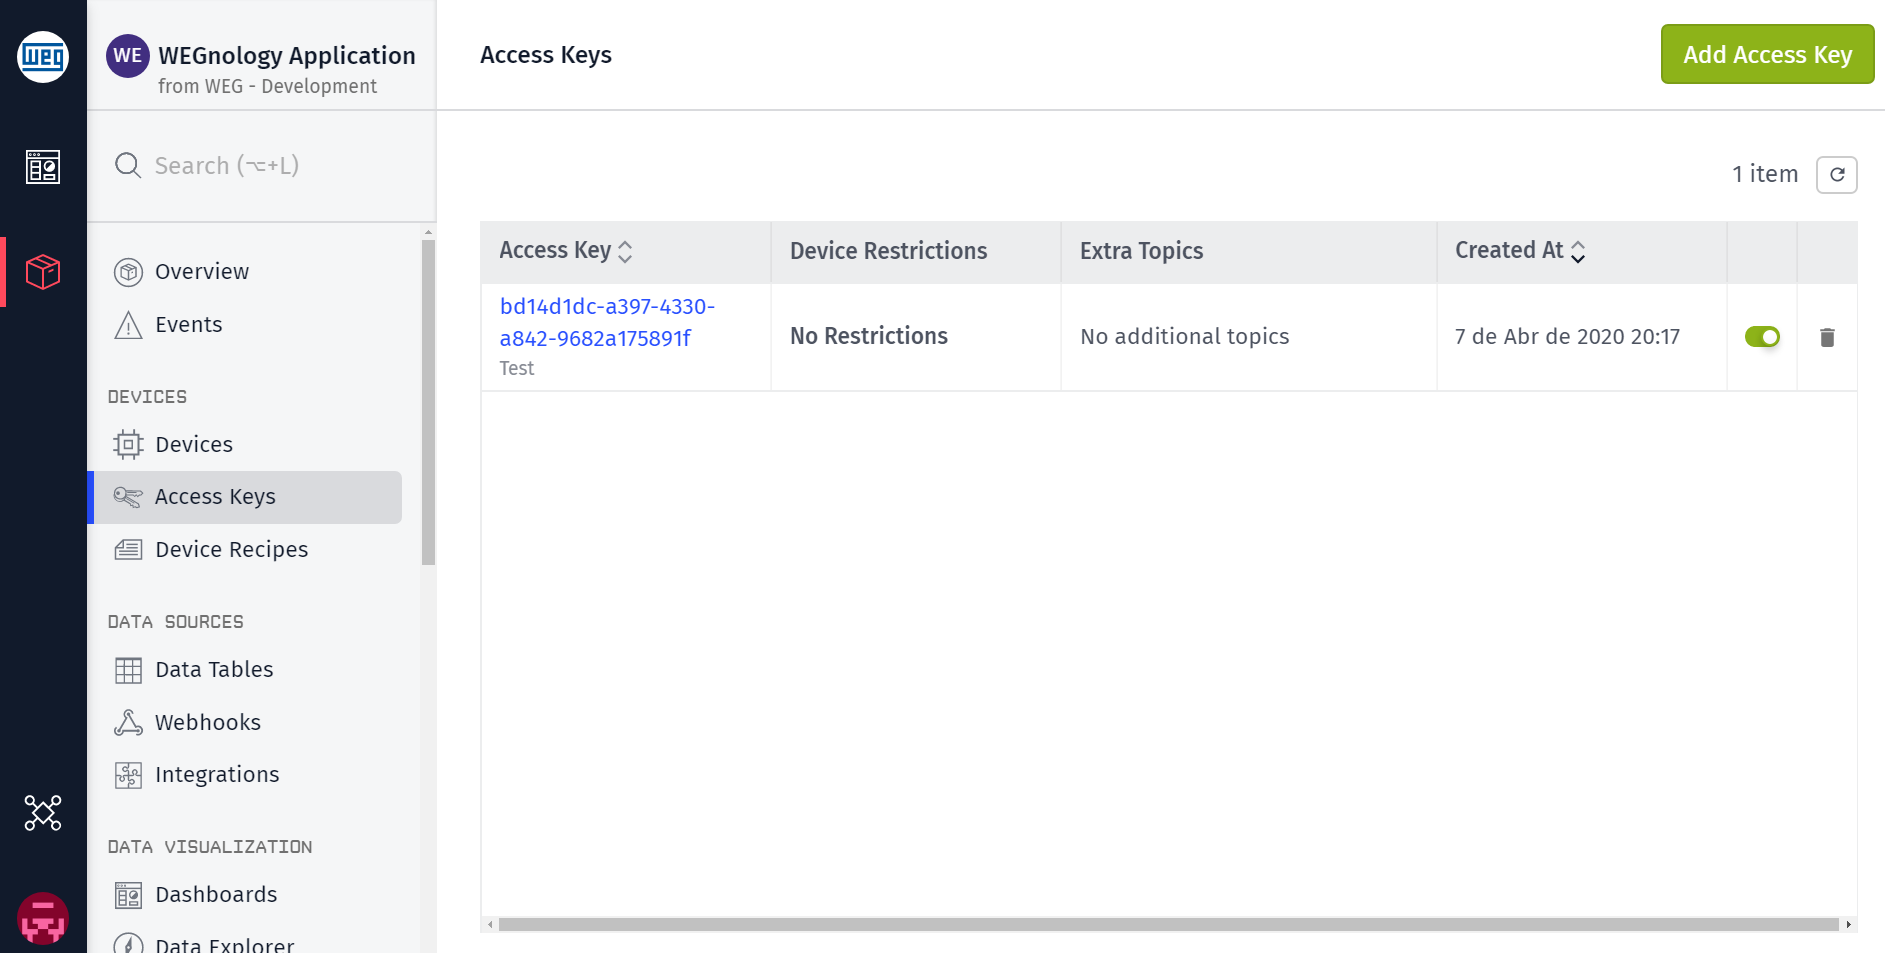
Task: Open Dashboards in the sidebar
Action: coord(216,895)
